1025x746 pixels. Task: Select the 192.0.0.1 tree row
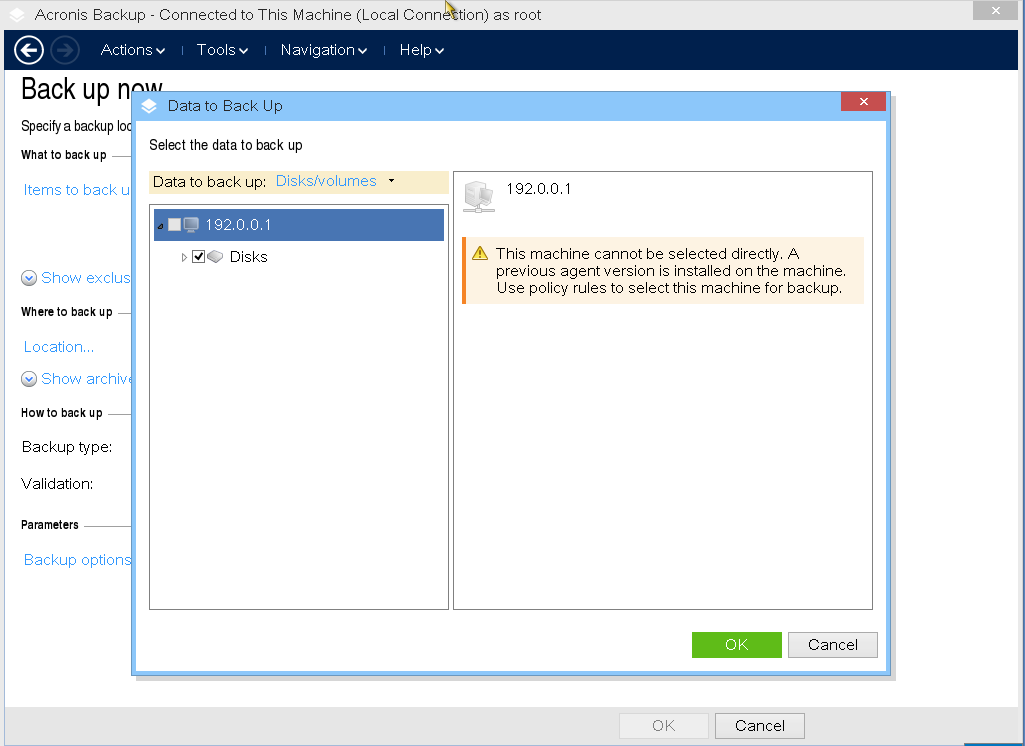[x=299, y=225]
